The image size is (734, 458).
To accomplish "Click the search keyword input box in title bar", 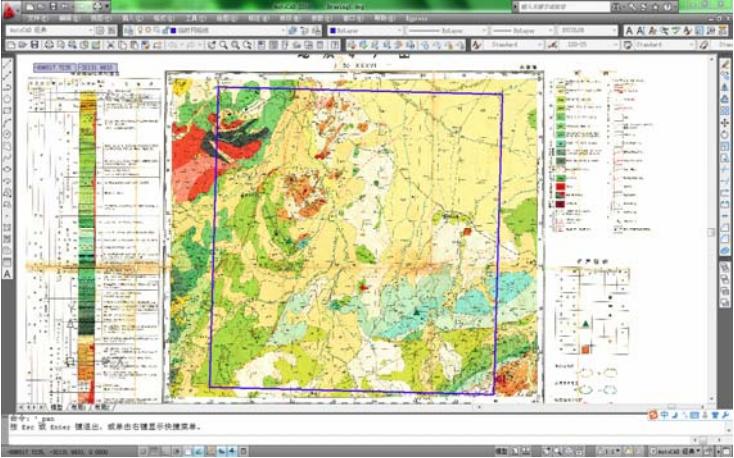I will pos(565,7).
